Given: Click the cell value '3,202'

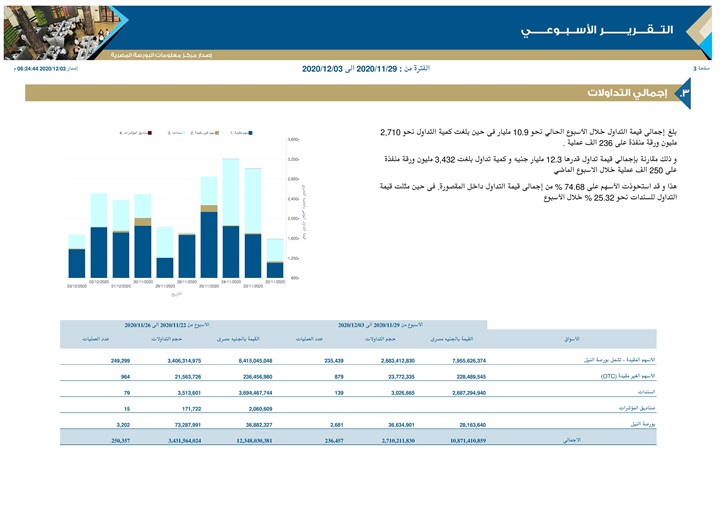Looking at the screenshot, I should point(123,425).
